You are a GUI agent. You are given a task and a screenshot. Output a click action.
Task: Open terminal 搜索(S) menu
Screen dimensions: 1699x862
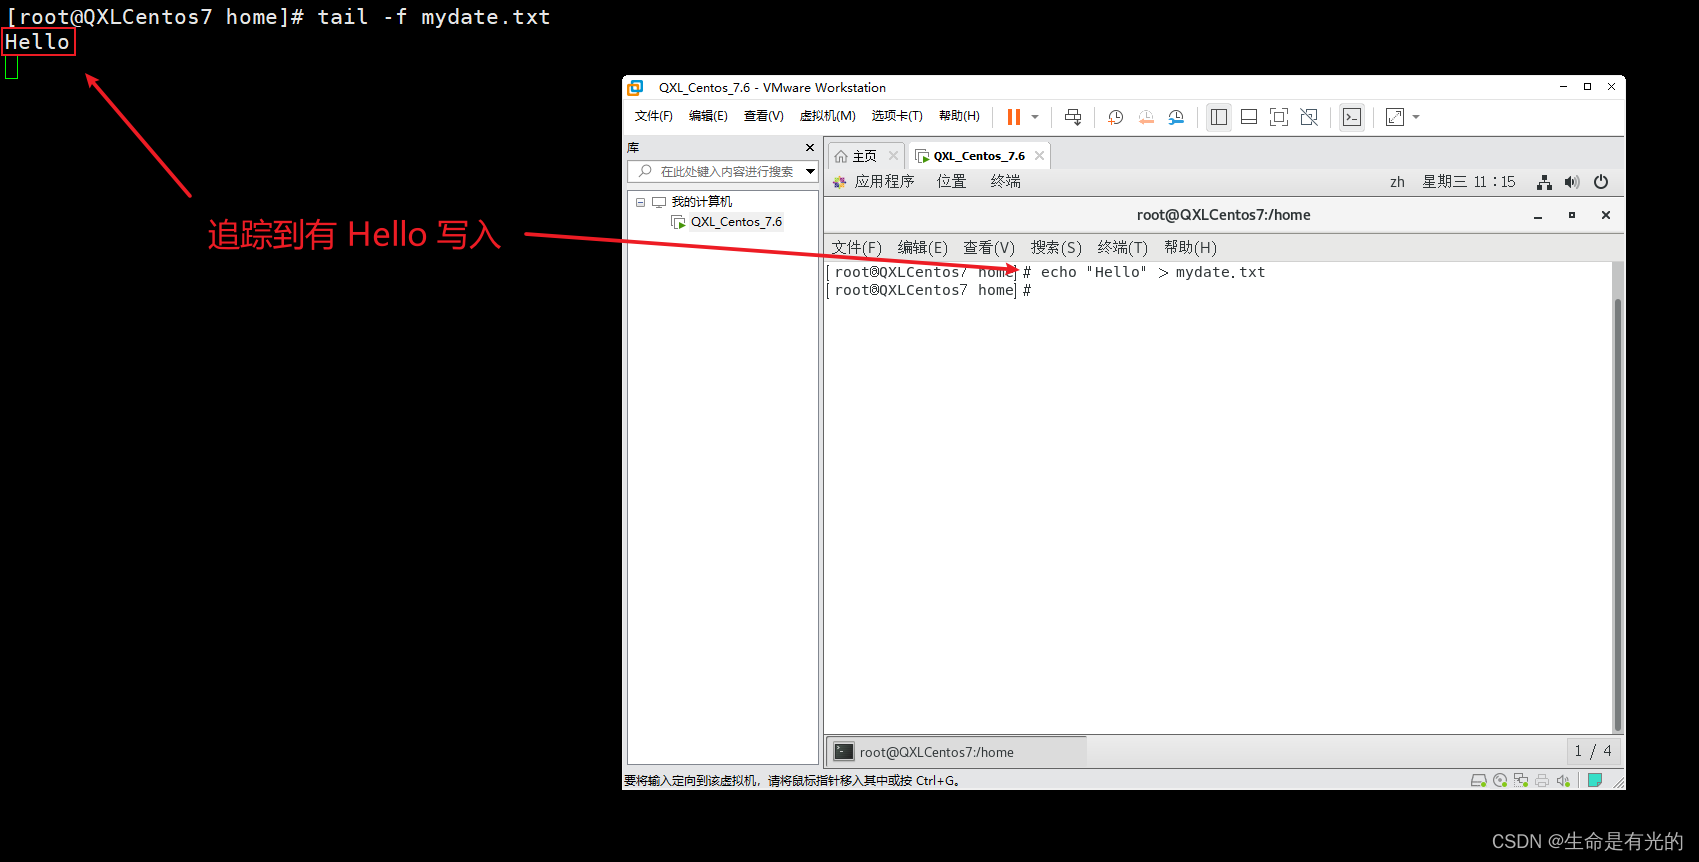pyautogui.click(x=1056, y=247)
